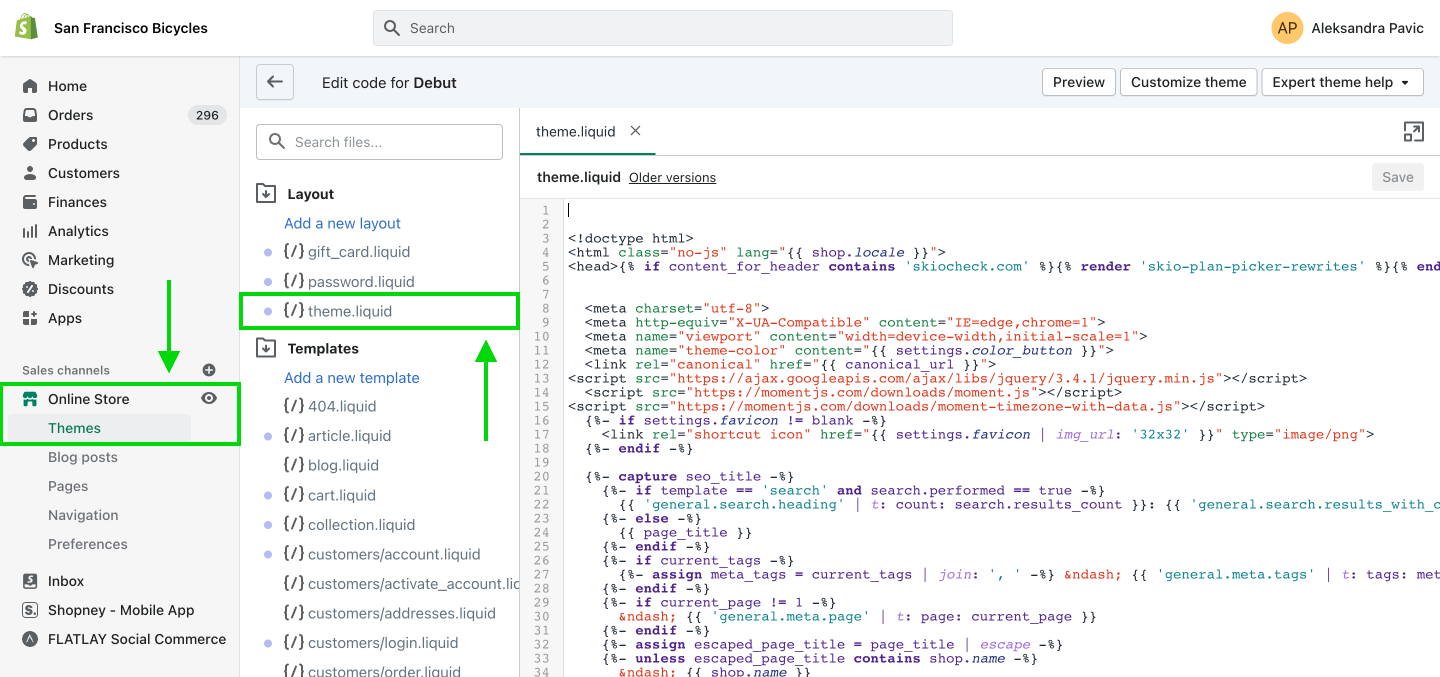The height and width of the screenshot is (677, 1440).
Task: Click the Apps grid icon
Action: pos(30,318)
